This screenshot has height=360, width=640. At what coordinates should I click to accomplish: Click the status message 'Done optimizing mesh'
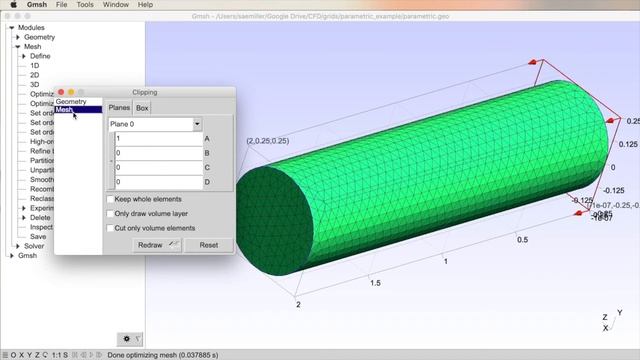162,355
